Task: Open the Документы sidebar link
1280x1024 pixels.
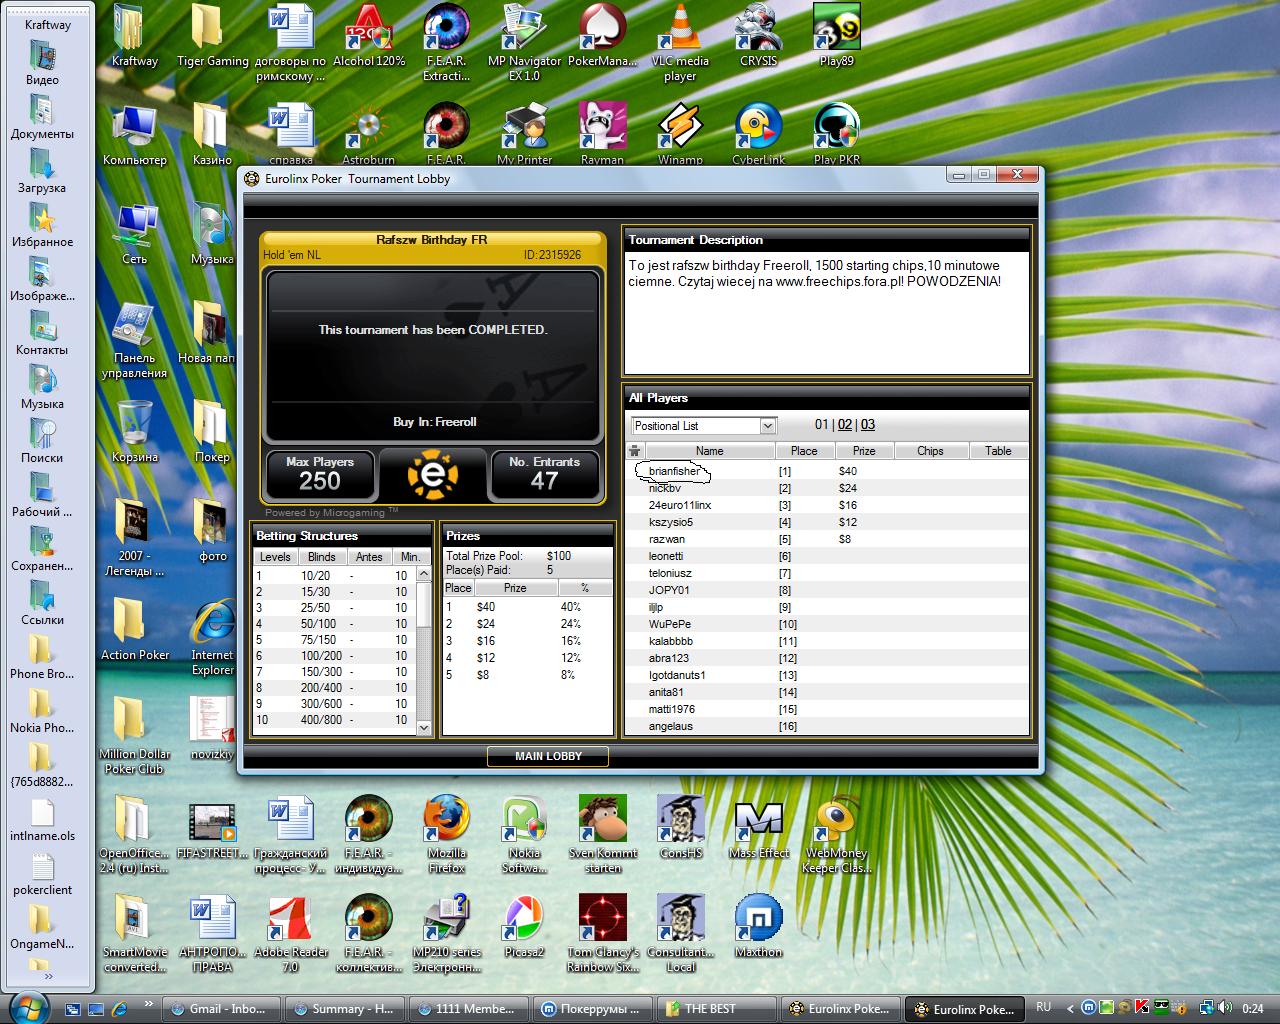Action: coord(42,118)
